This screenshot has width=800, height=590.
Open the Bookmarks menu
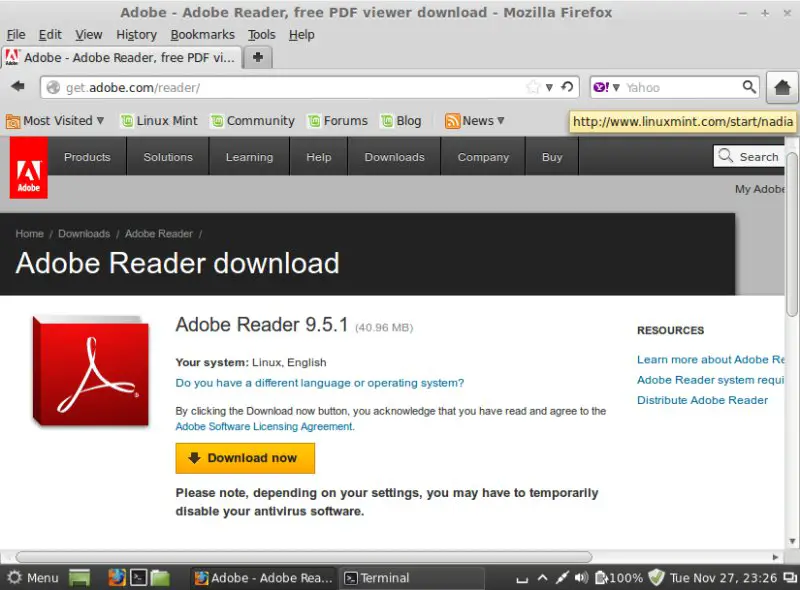203,35
